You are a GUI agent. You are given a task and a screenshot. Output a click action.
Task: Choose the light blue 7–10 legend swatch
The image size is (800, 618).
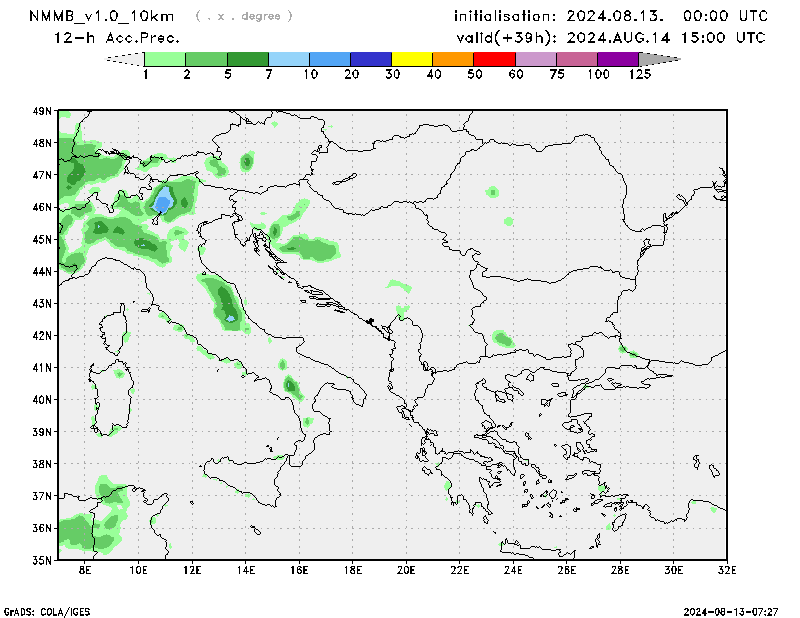tap(289, 59)
